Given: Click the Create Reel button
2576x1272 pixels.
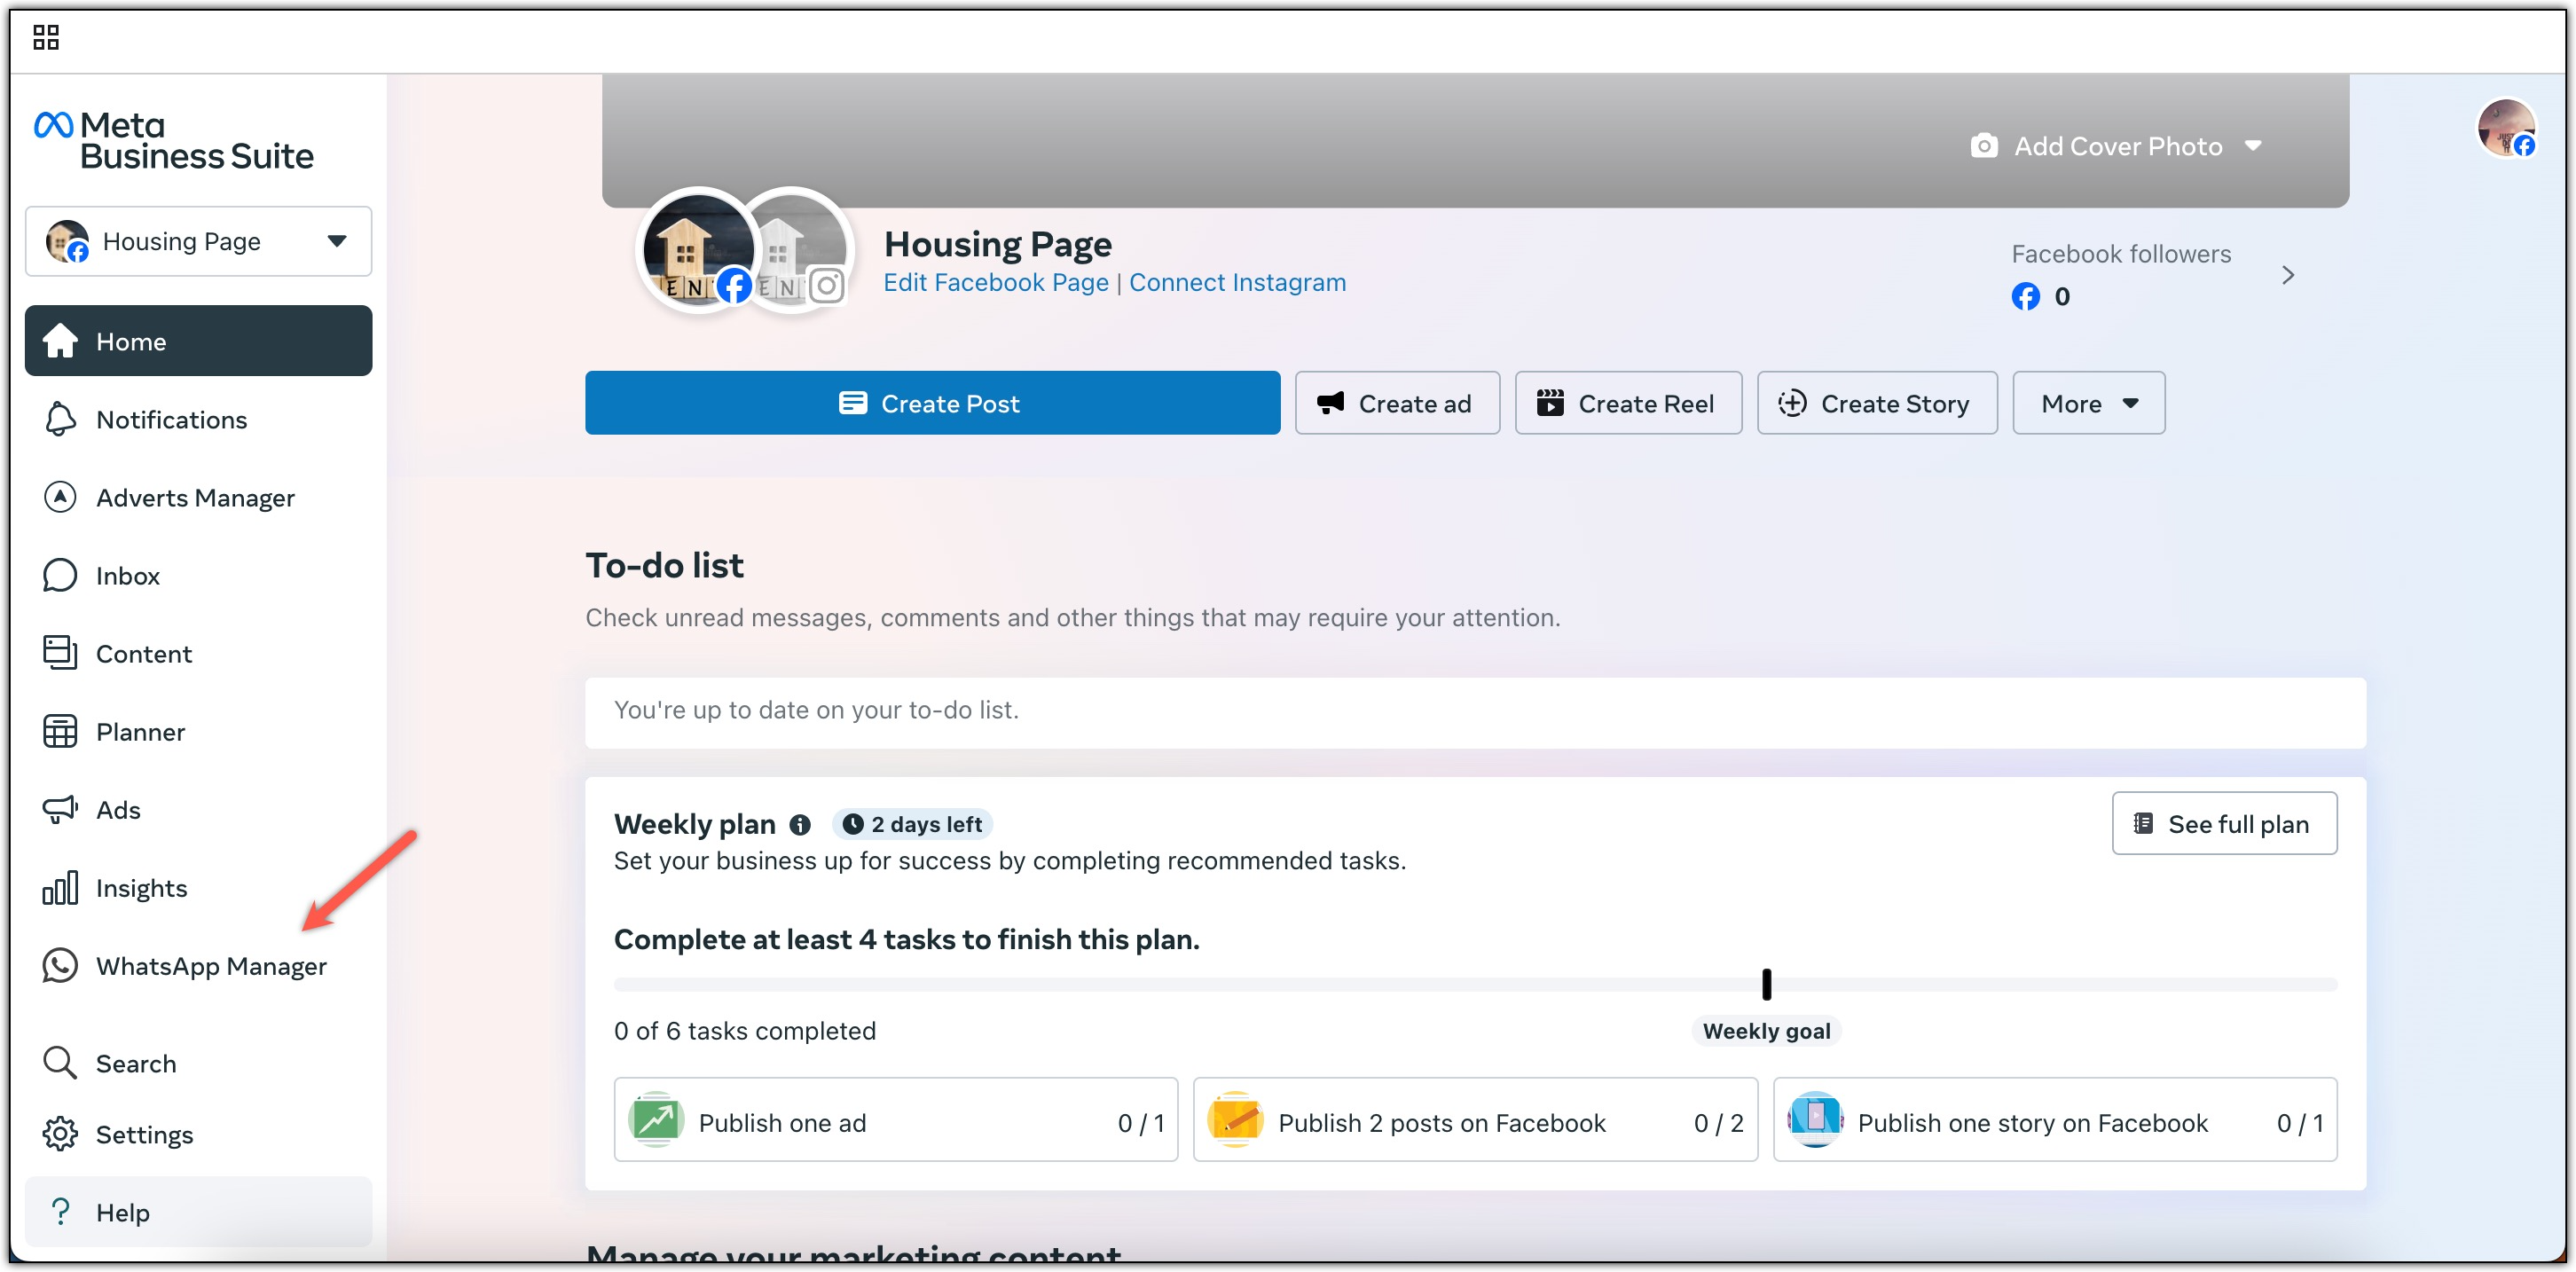Looking at the screenshot, I should (1628, 403).
